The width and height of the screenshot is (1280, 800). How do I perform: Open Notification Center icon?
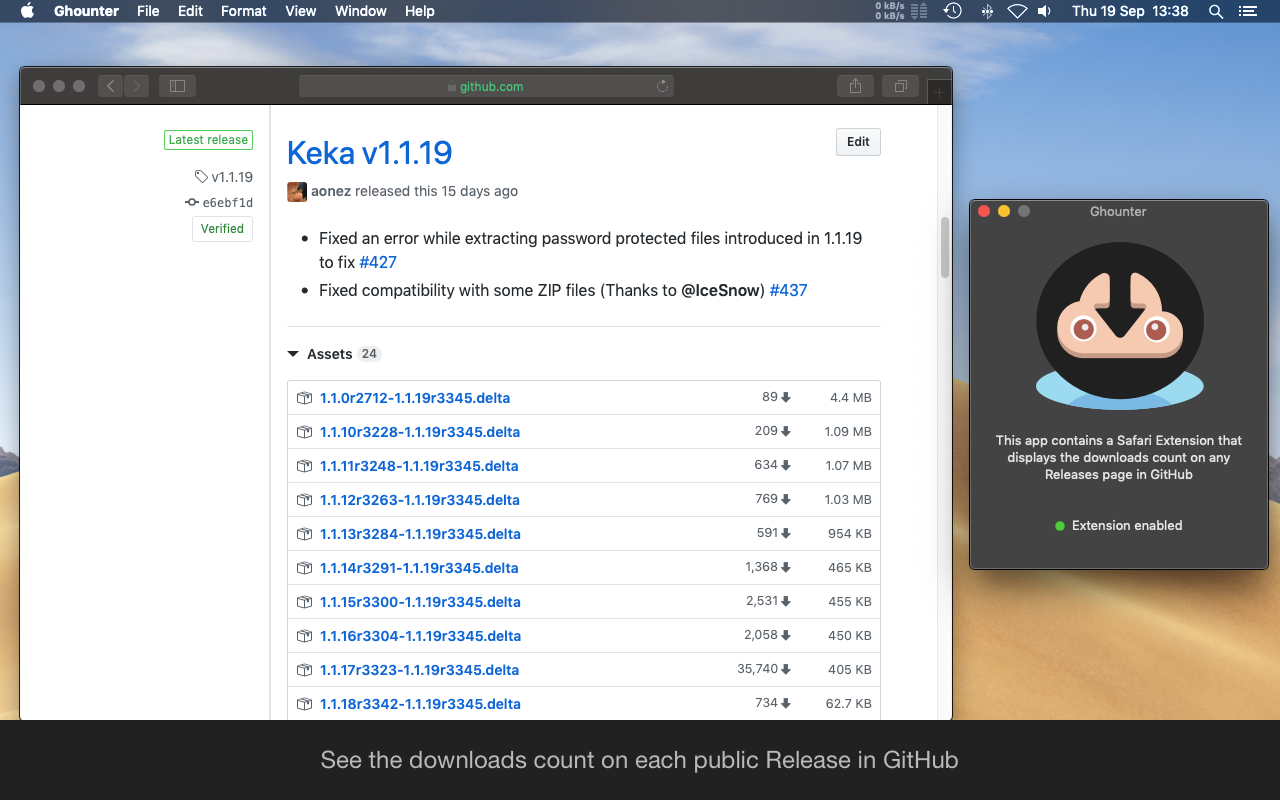(x=1247, y=11)
